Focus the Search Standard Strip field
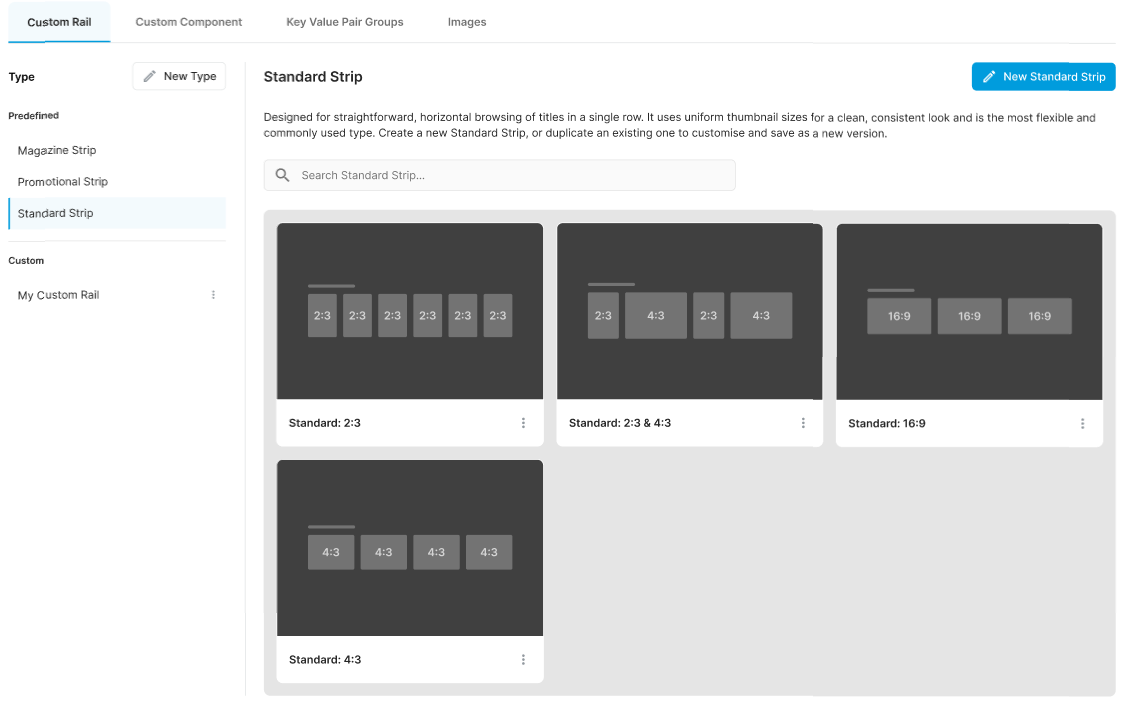 click(510, 175)
